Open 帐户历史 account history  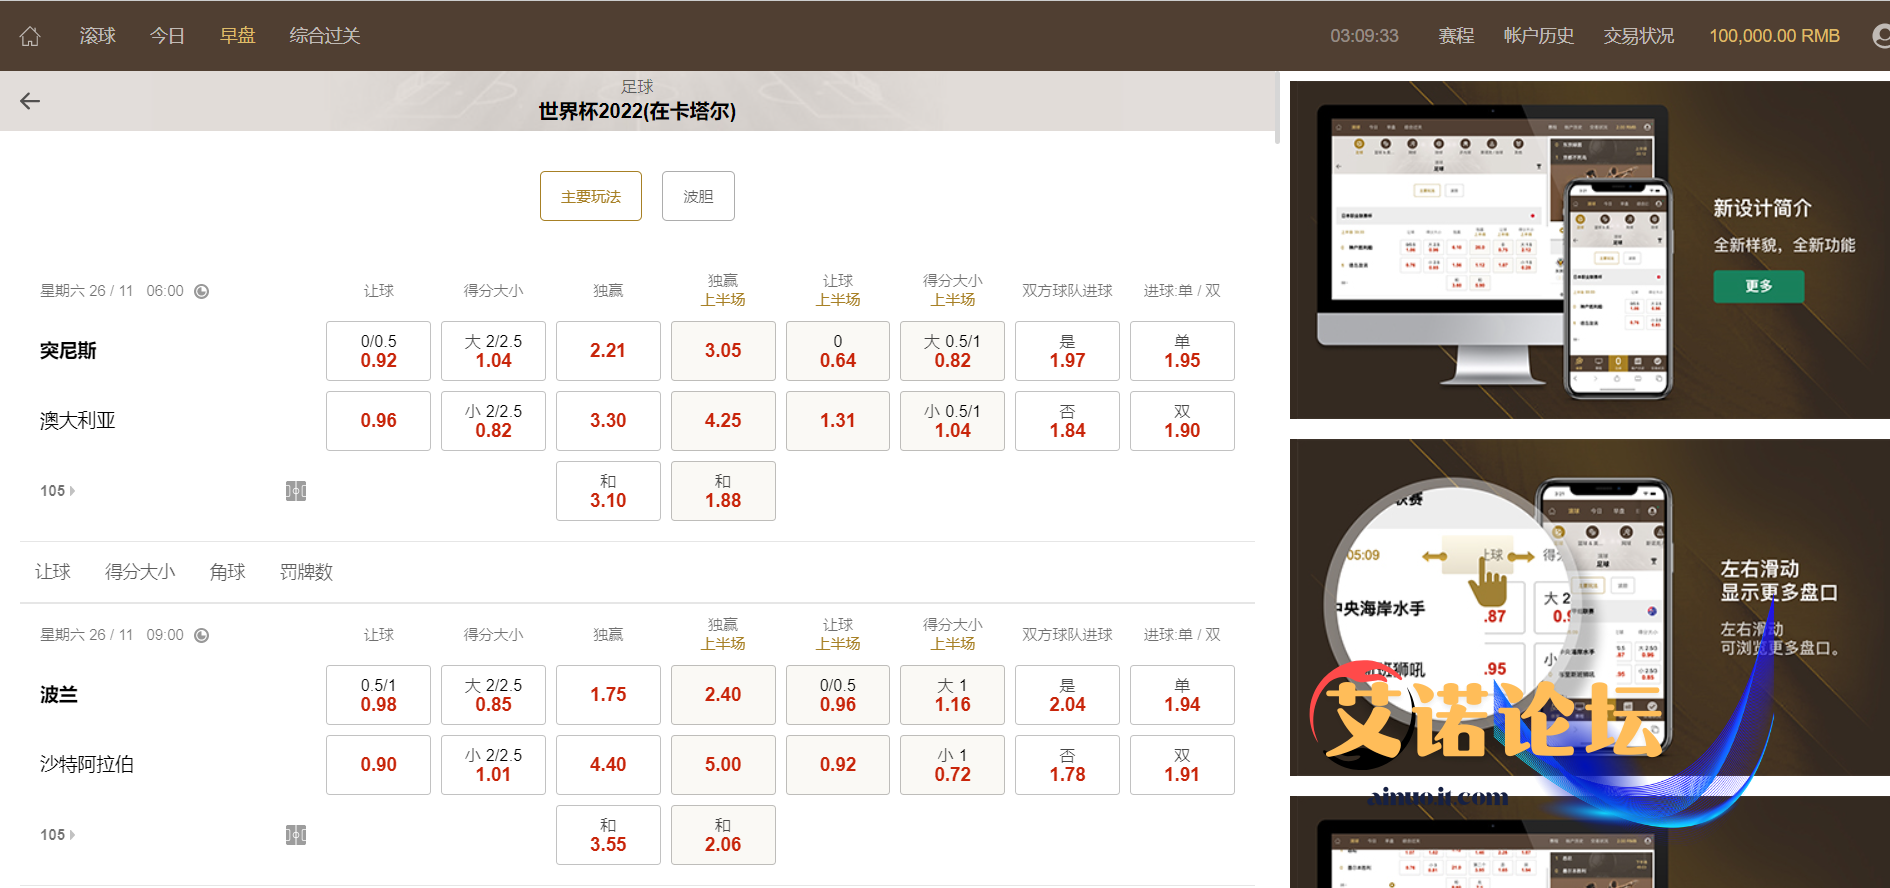[1539, 36]
